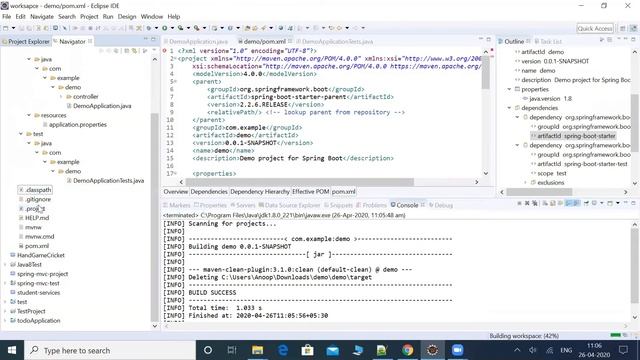
Task: Open the Effective POM tab
Action: pyautogui.click(x=311, y=191)
